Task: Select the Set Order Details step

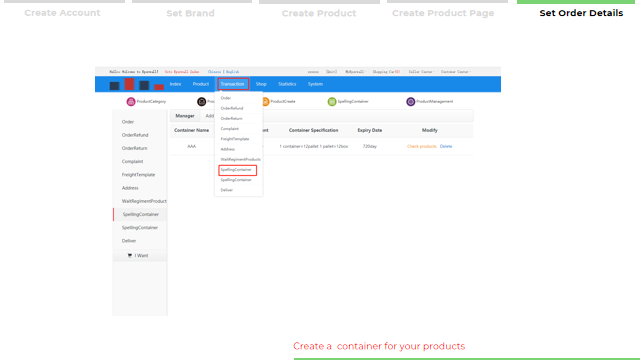Action: [x=581, y=13]
